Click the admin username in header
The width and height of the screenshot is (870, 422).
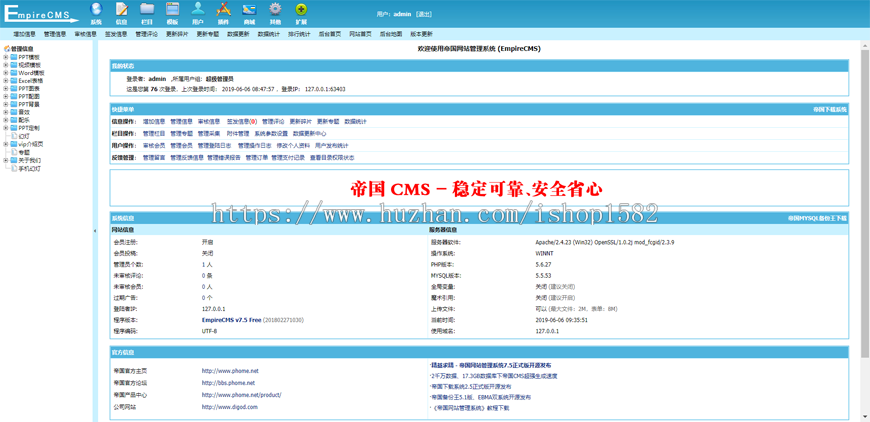[402, 14]
